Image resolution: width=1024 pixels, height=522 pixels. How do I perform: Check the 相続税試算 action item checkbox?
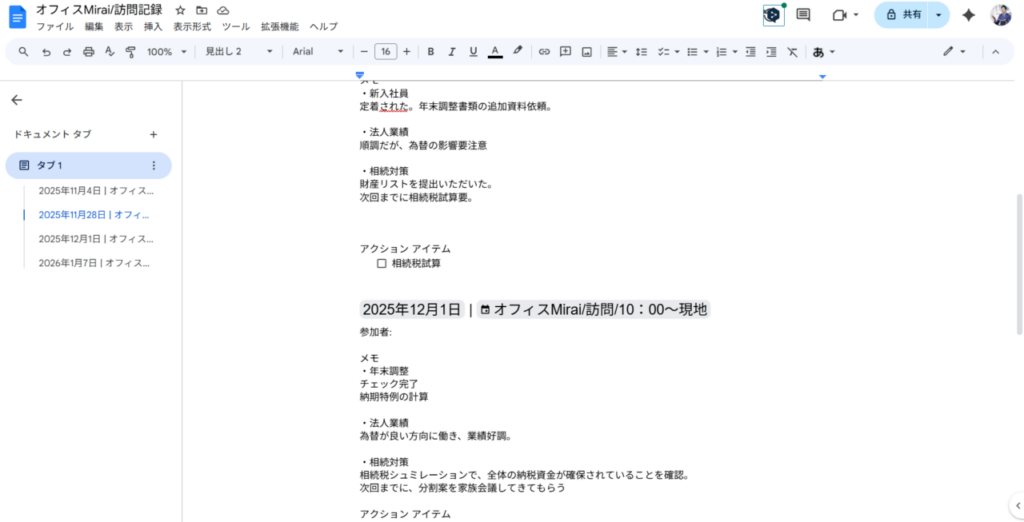[381, 264]
